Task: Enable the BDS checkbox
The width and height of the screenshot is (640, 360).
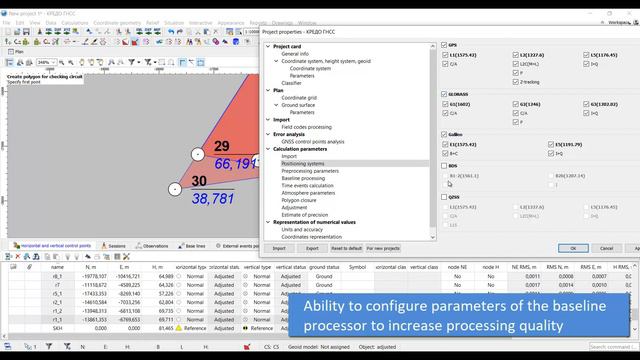Action: pos(444,166)
